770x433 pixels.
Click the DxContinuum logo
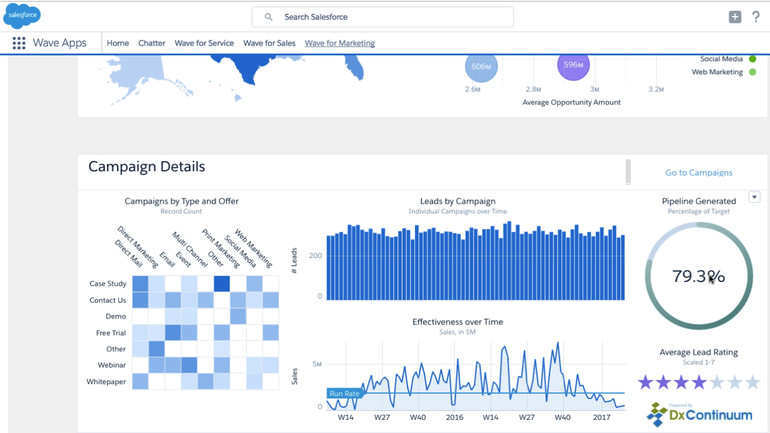pyautogui.click(x=699, y=414)
